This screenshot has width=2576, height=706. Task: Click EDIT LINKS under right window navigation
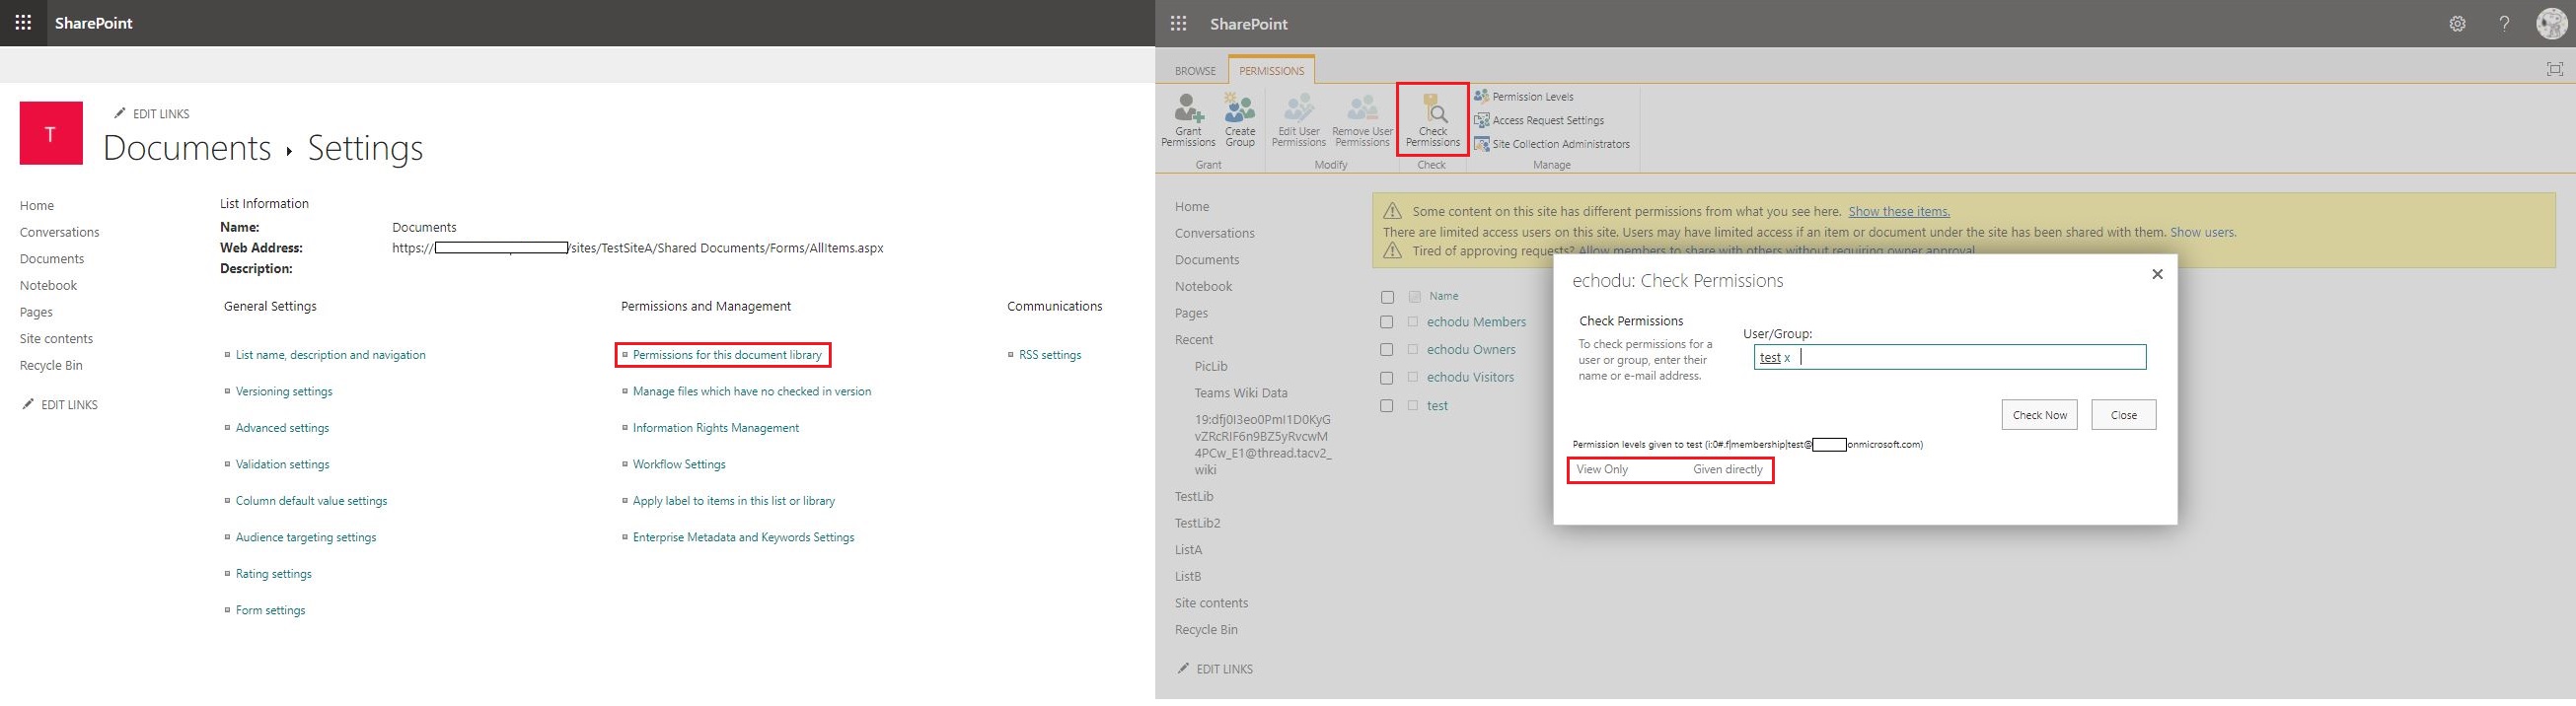(x=1215, y=669)
